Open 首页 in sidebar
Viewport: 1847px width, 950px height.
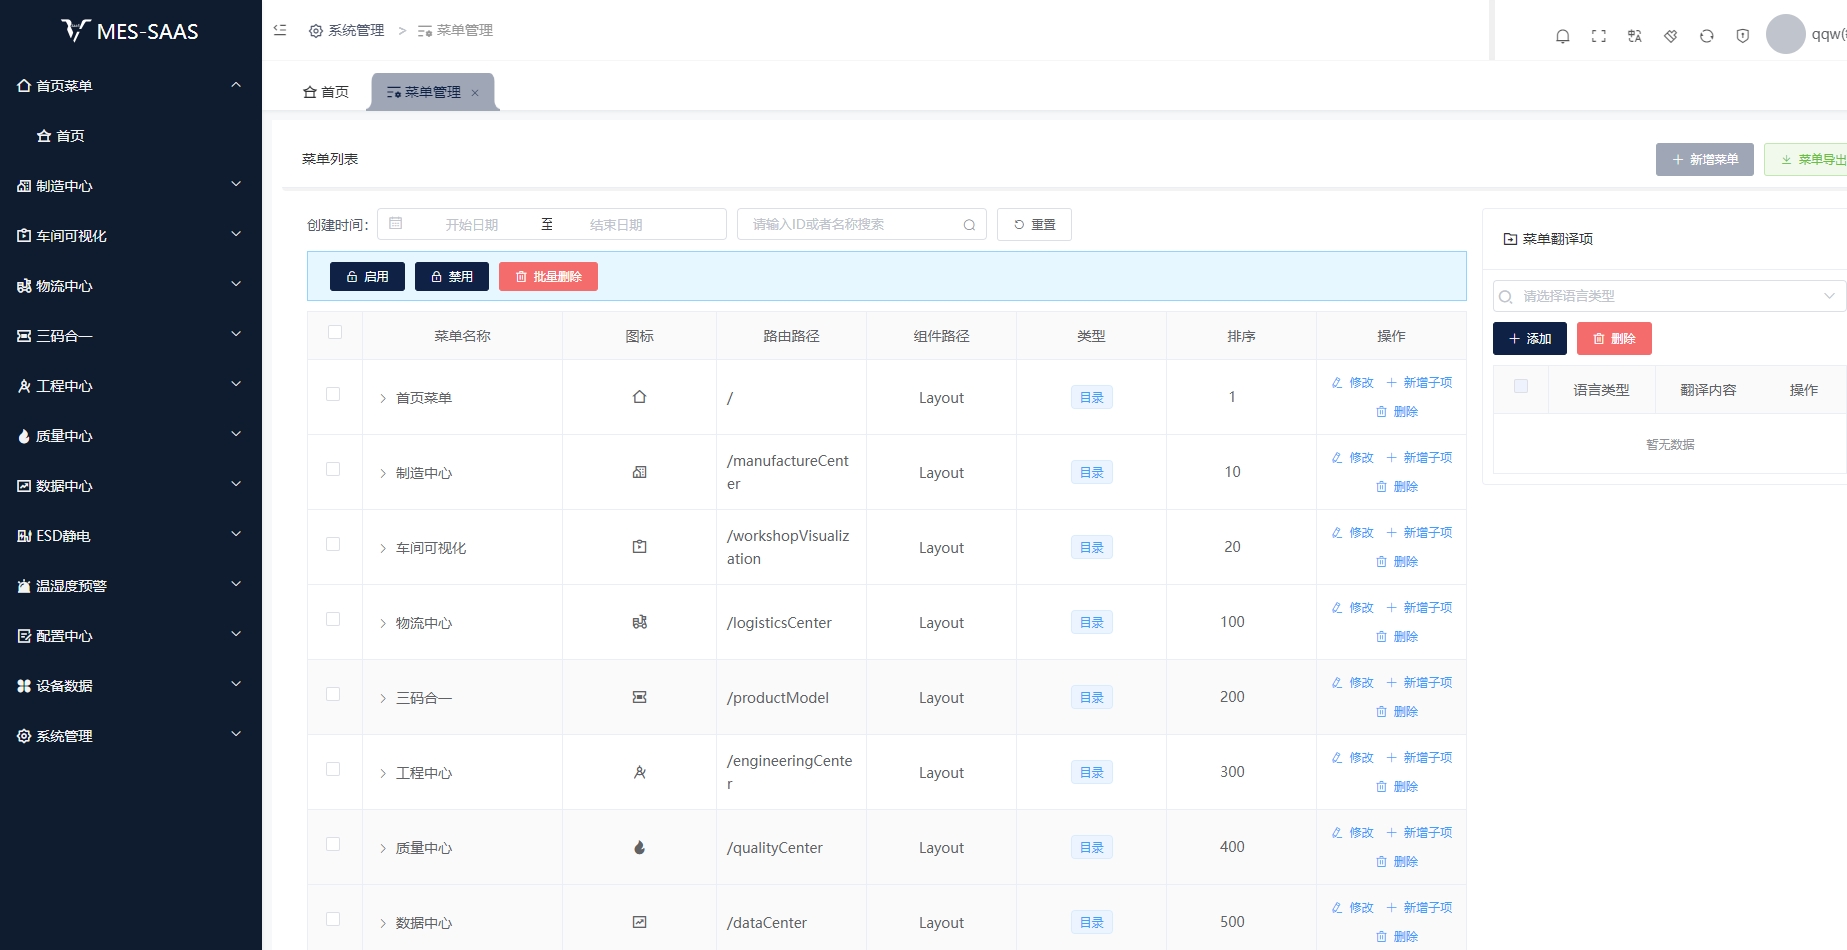(x=131, y=136)
